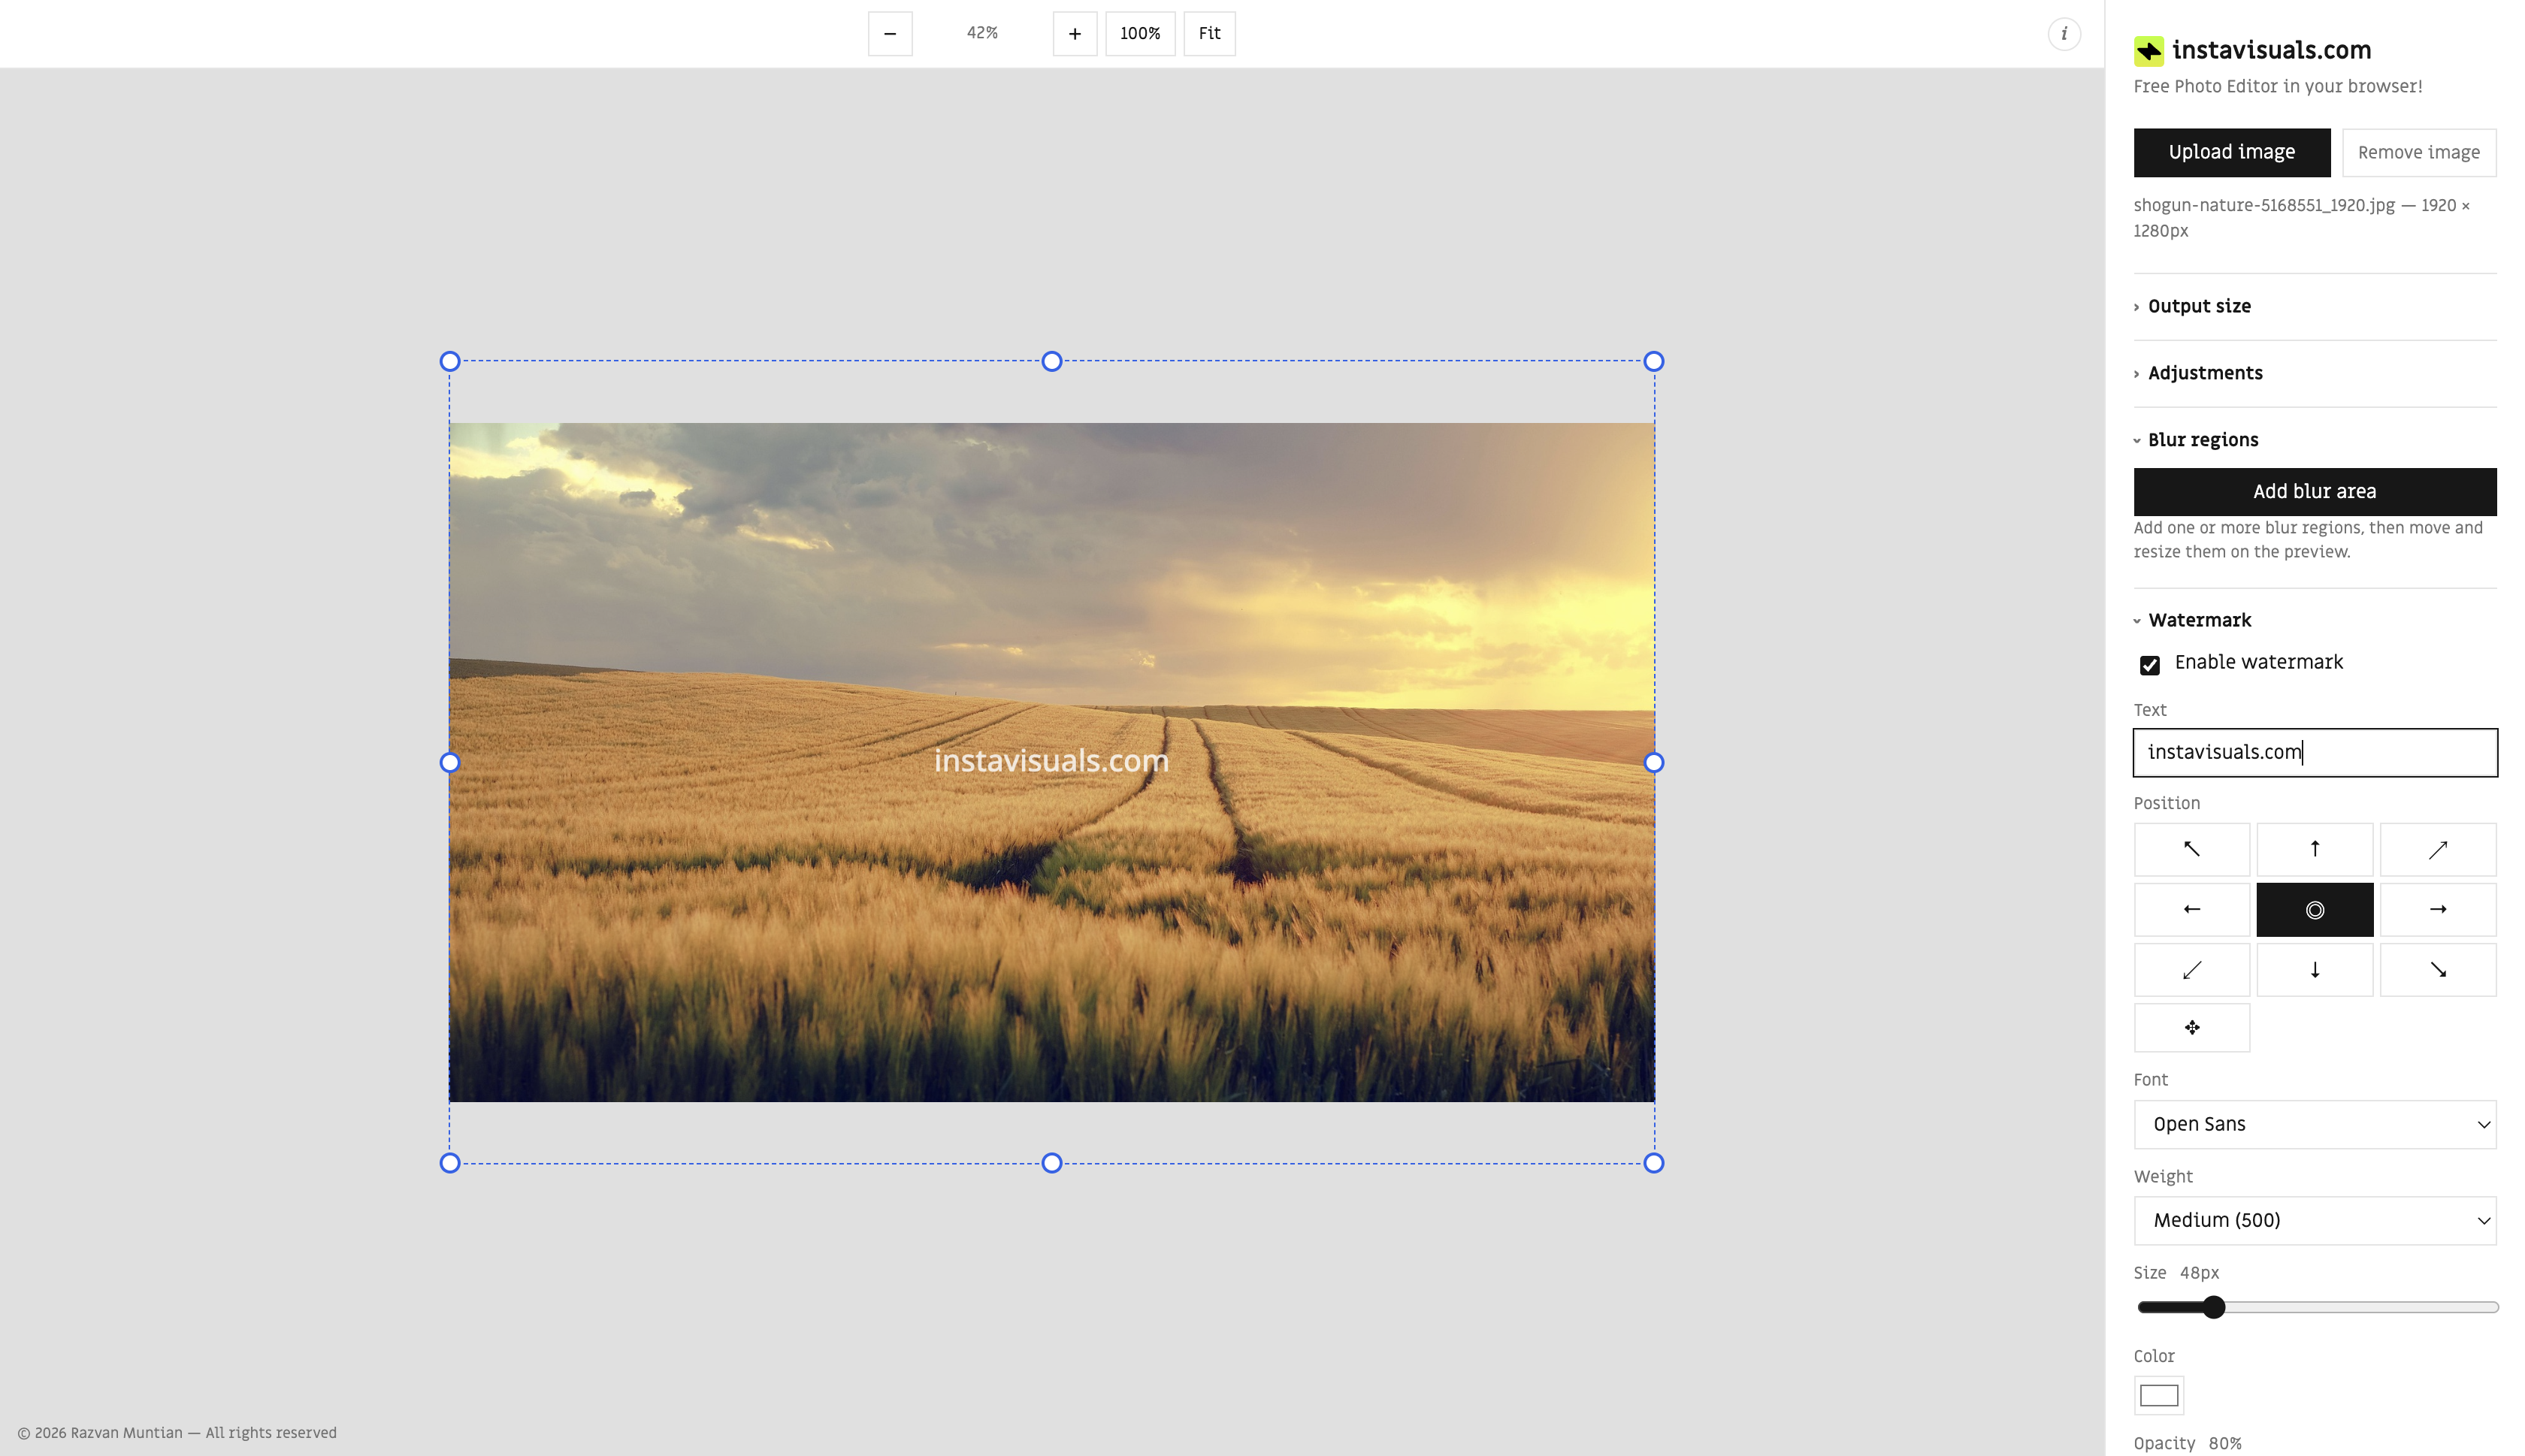Click the Remove image button
Screen dimensions: 2525x1456
[x=2418, y=152]
